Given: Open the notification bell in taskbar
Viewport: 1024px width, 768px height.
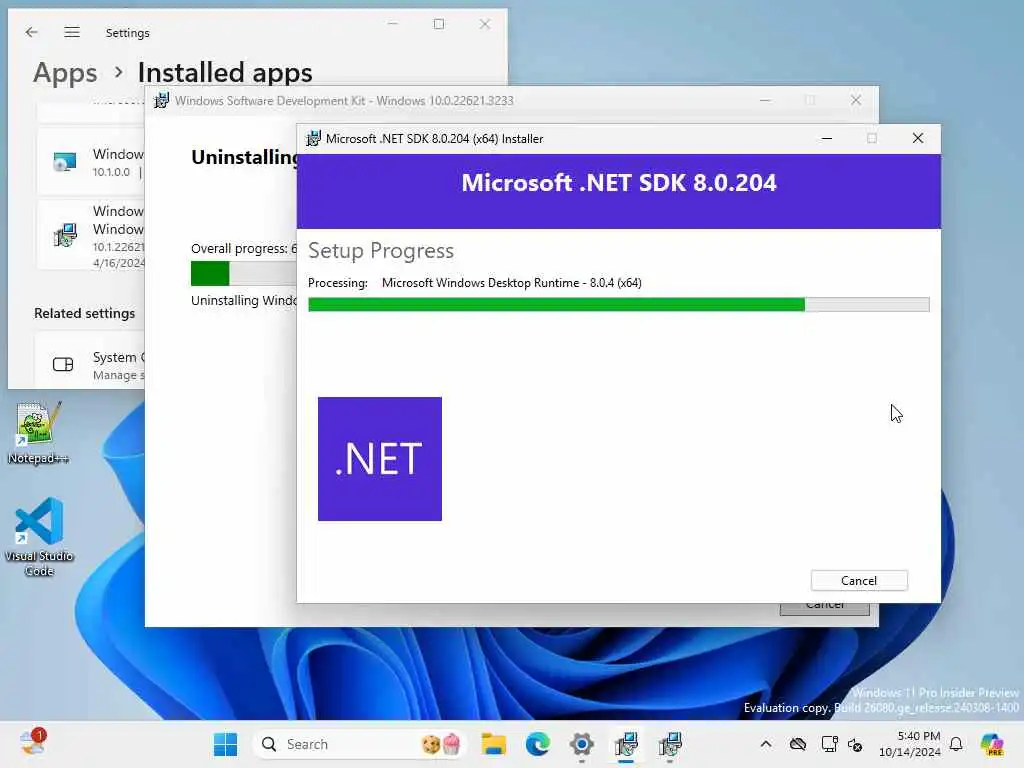Looking at the screenshot, I should (956, 744).
